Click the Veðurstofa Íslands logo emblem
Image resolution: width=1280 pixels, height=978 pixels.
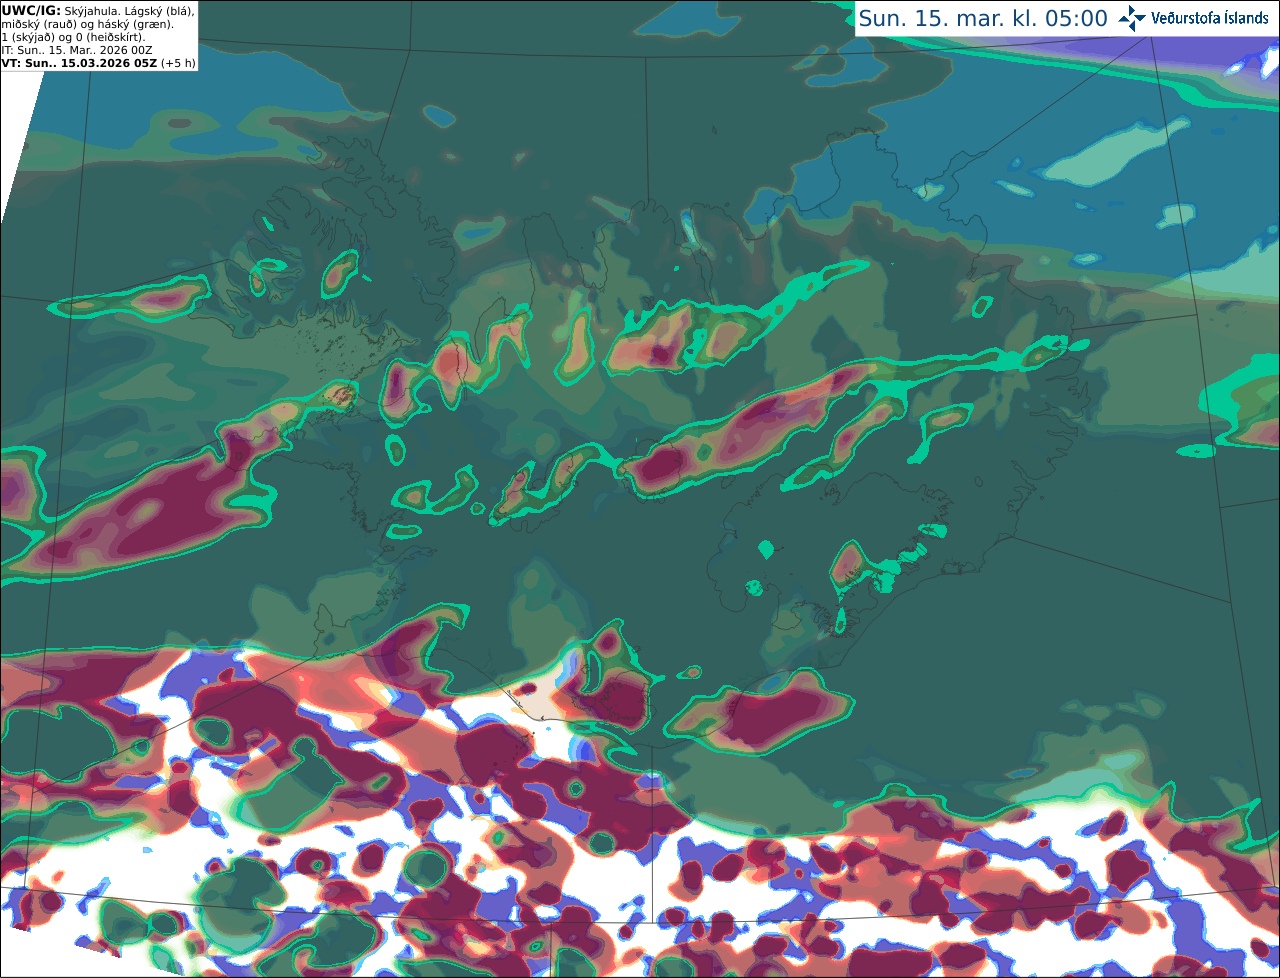tap(1132, 18)
